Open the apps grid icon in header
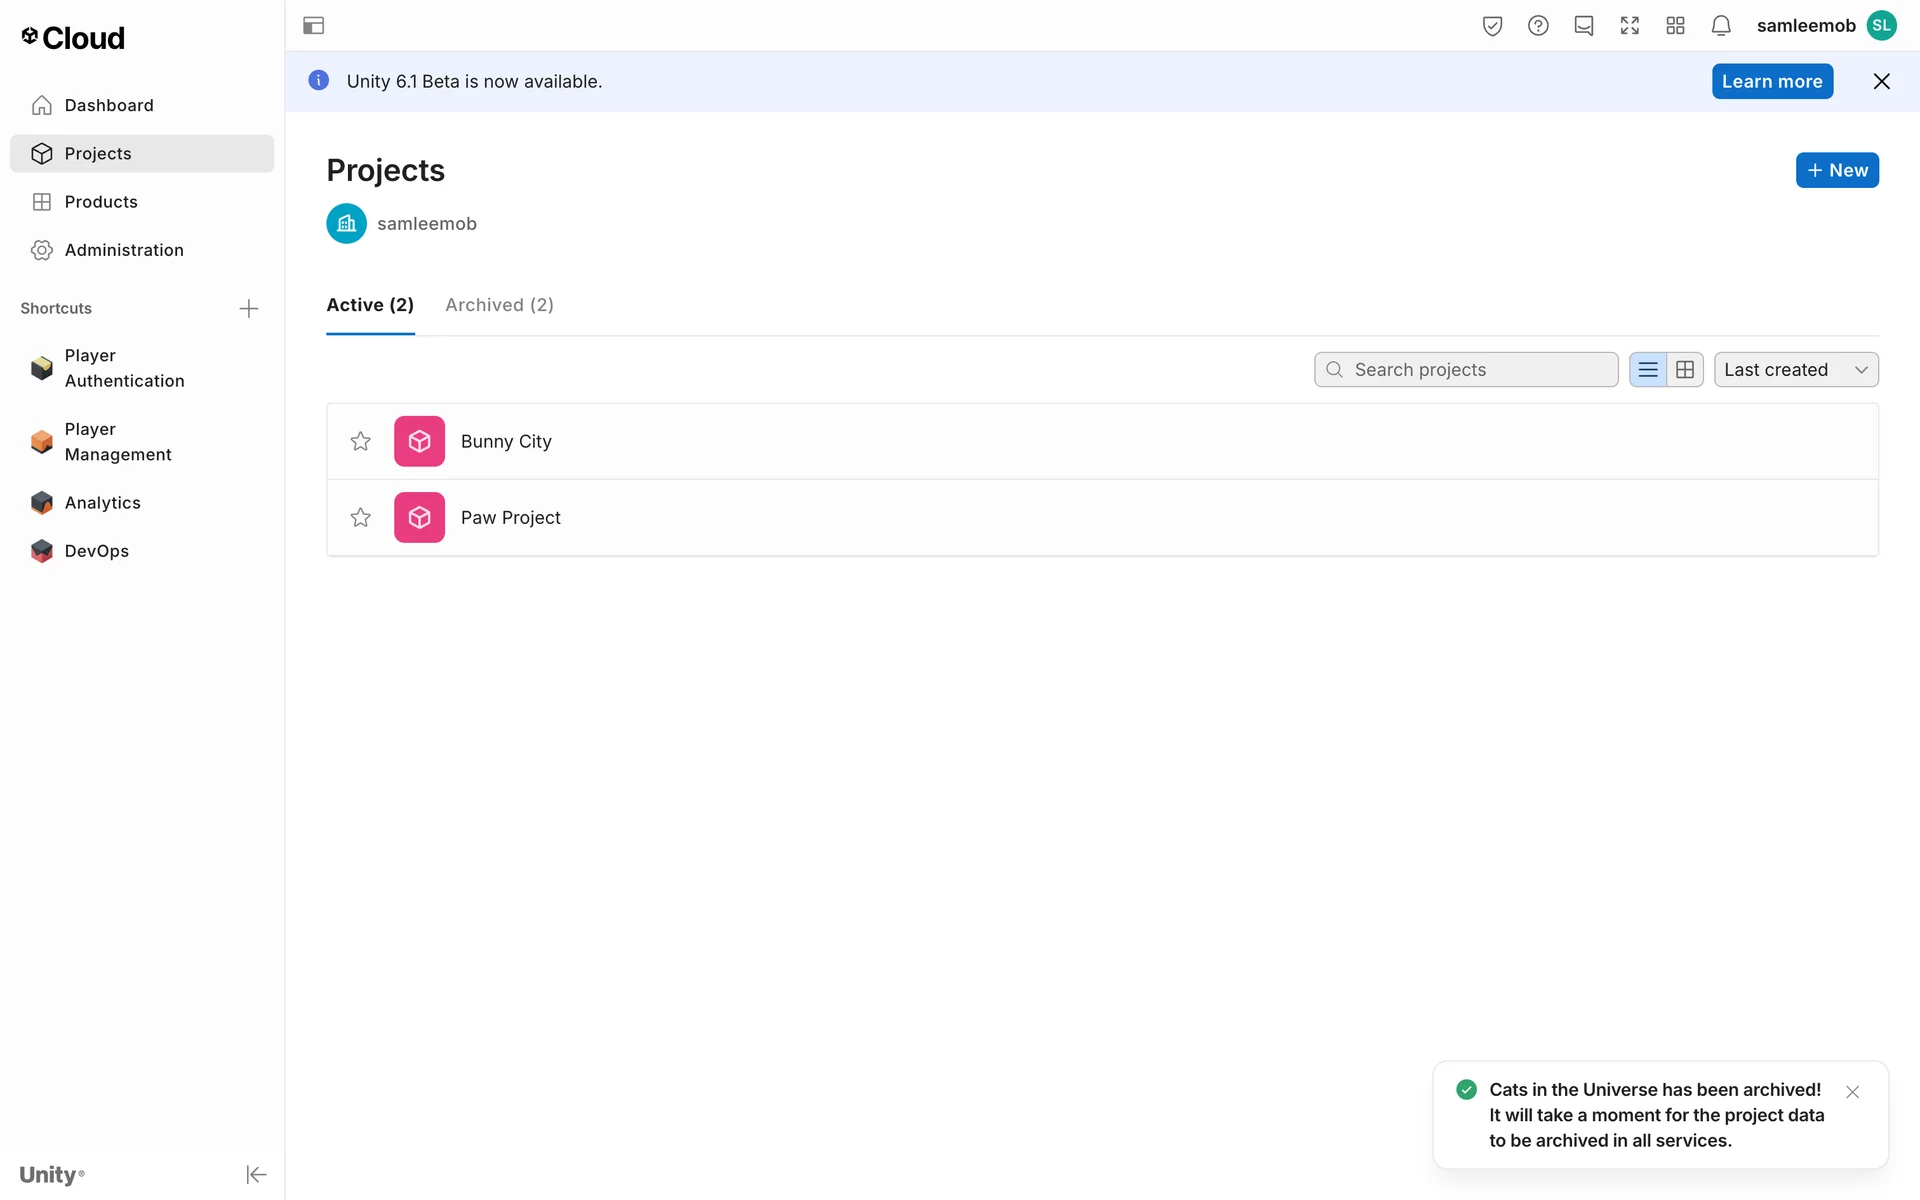 coord(1675,26)
